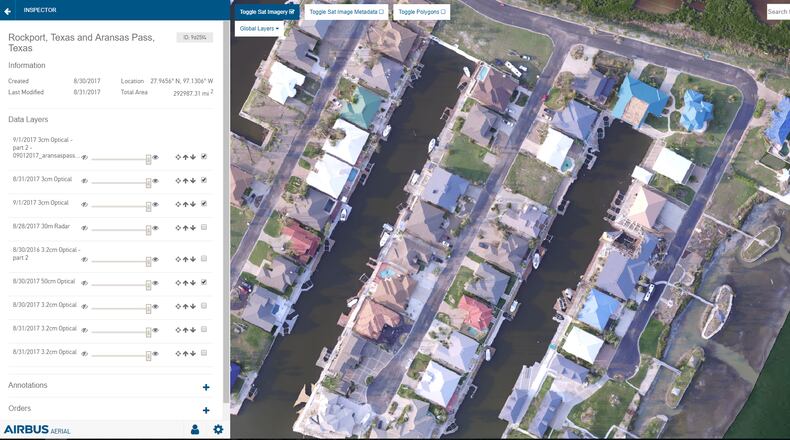Image resolution: width=790 pixels, height=440 pixels.
Task: Open the settings gear icon
Action: click(218, 430)
